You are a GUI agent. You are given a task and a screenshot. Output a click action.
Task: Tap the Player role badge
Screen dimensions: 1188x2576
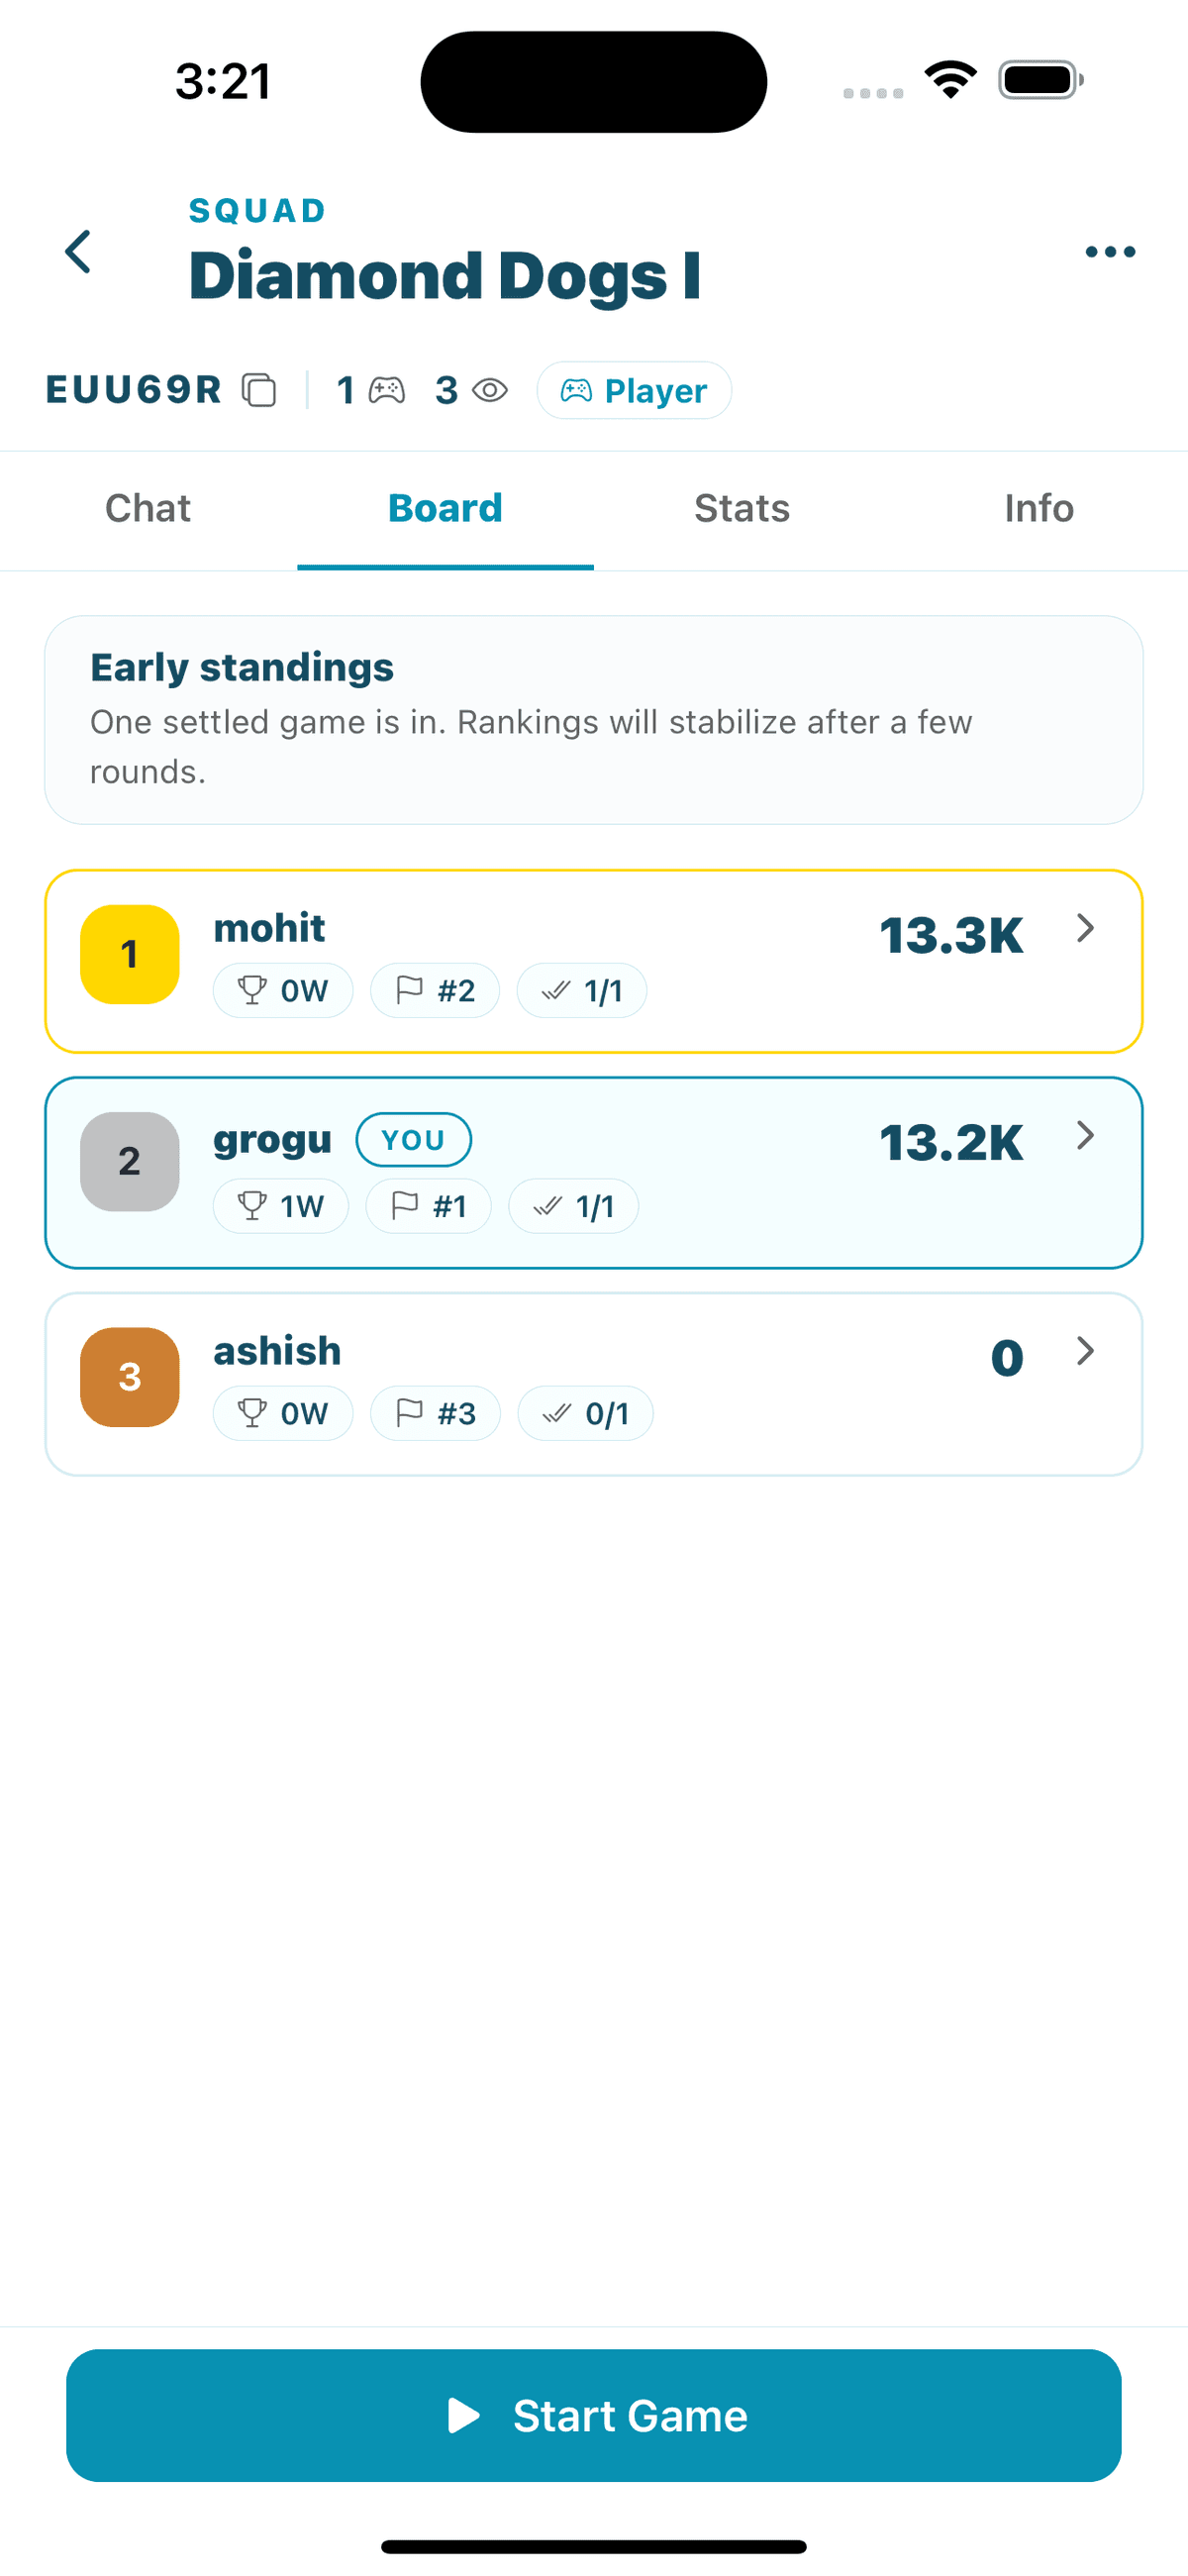coord(634,390)
